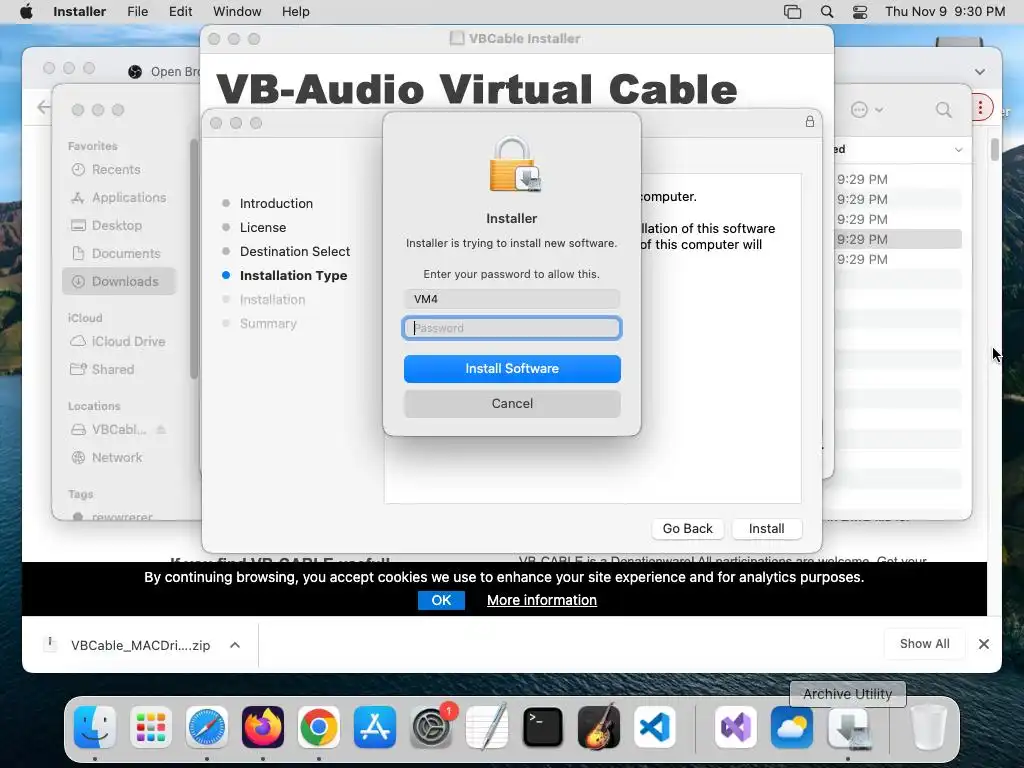
Task: Open Google Chrome from the Dock
Action: click(x=319, y=727)
